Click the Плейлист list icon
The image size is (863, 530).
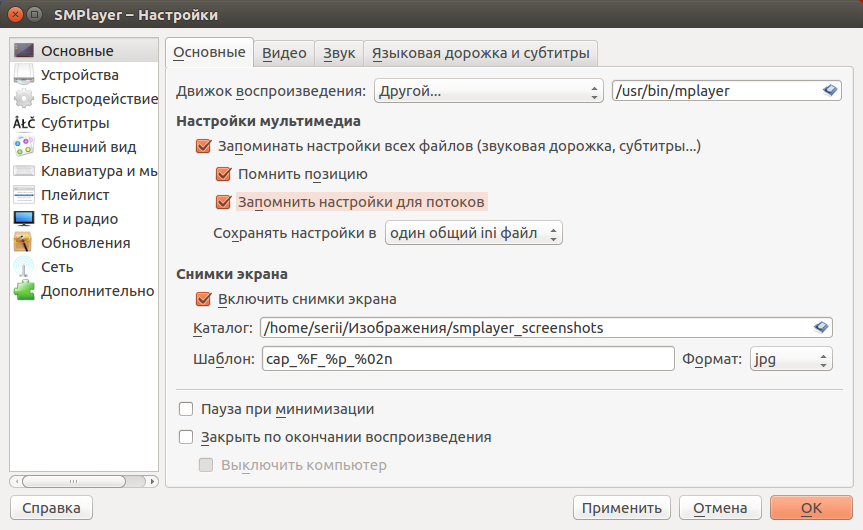pos(24,195)
